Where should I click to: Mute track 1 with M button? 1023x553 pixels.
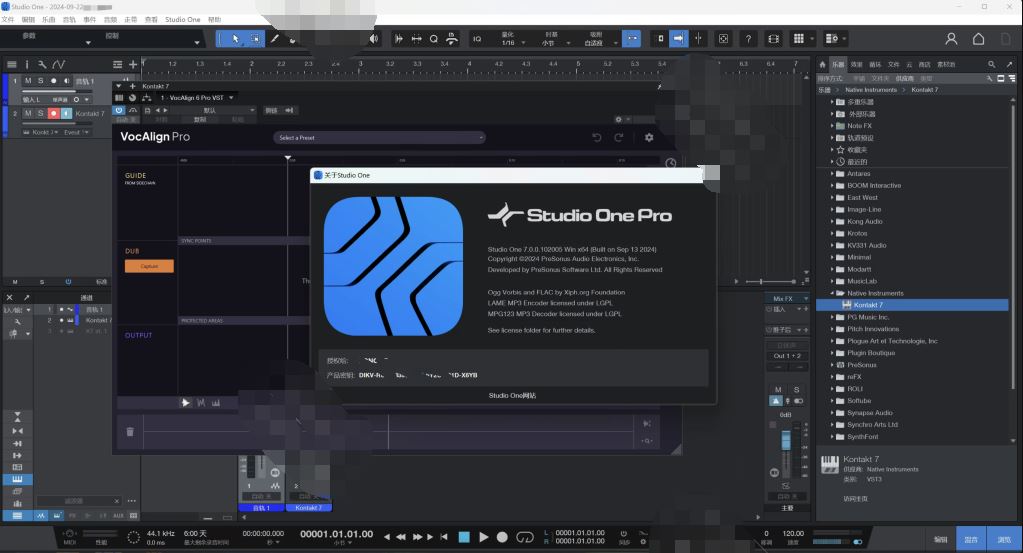click(x=28, y=81)
